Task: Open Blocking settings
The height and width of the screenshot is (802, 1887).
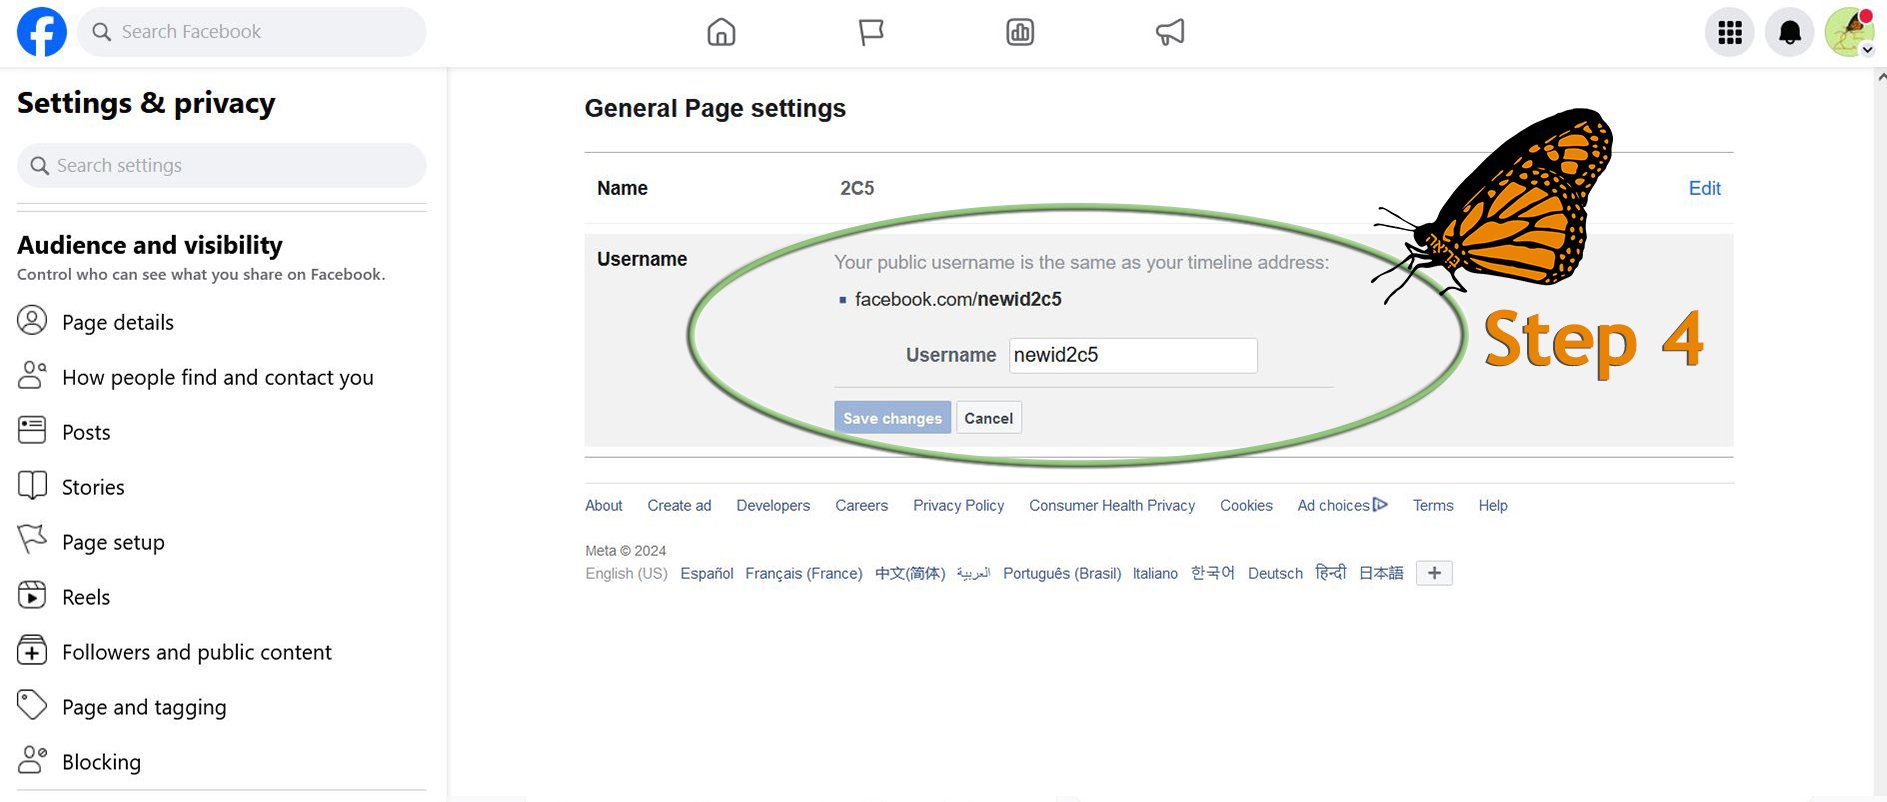Action: point(101,762)
